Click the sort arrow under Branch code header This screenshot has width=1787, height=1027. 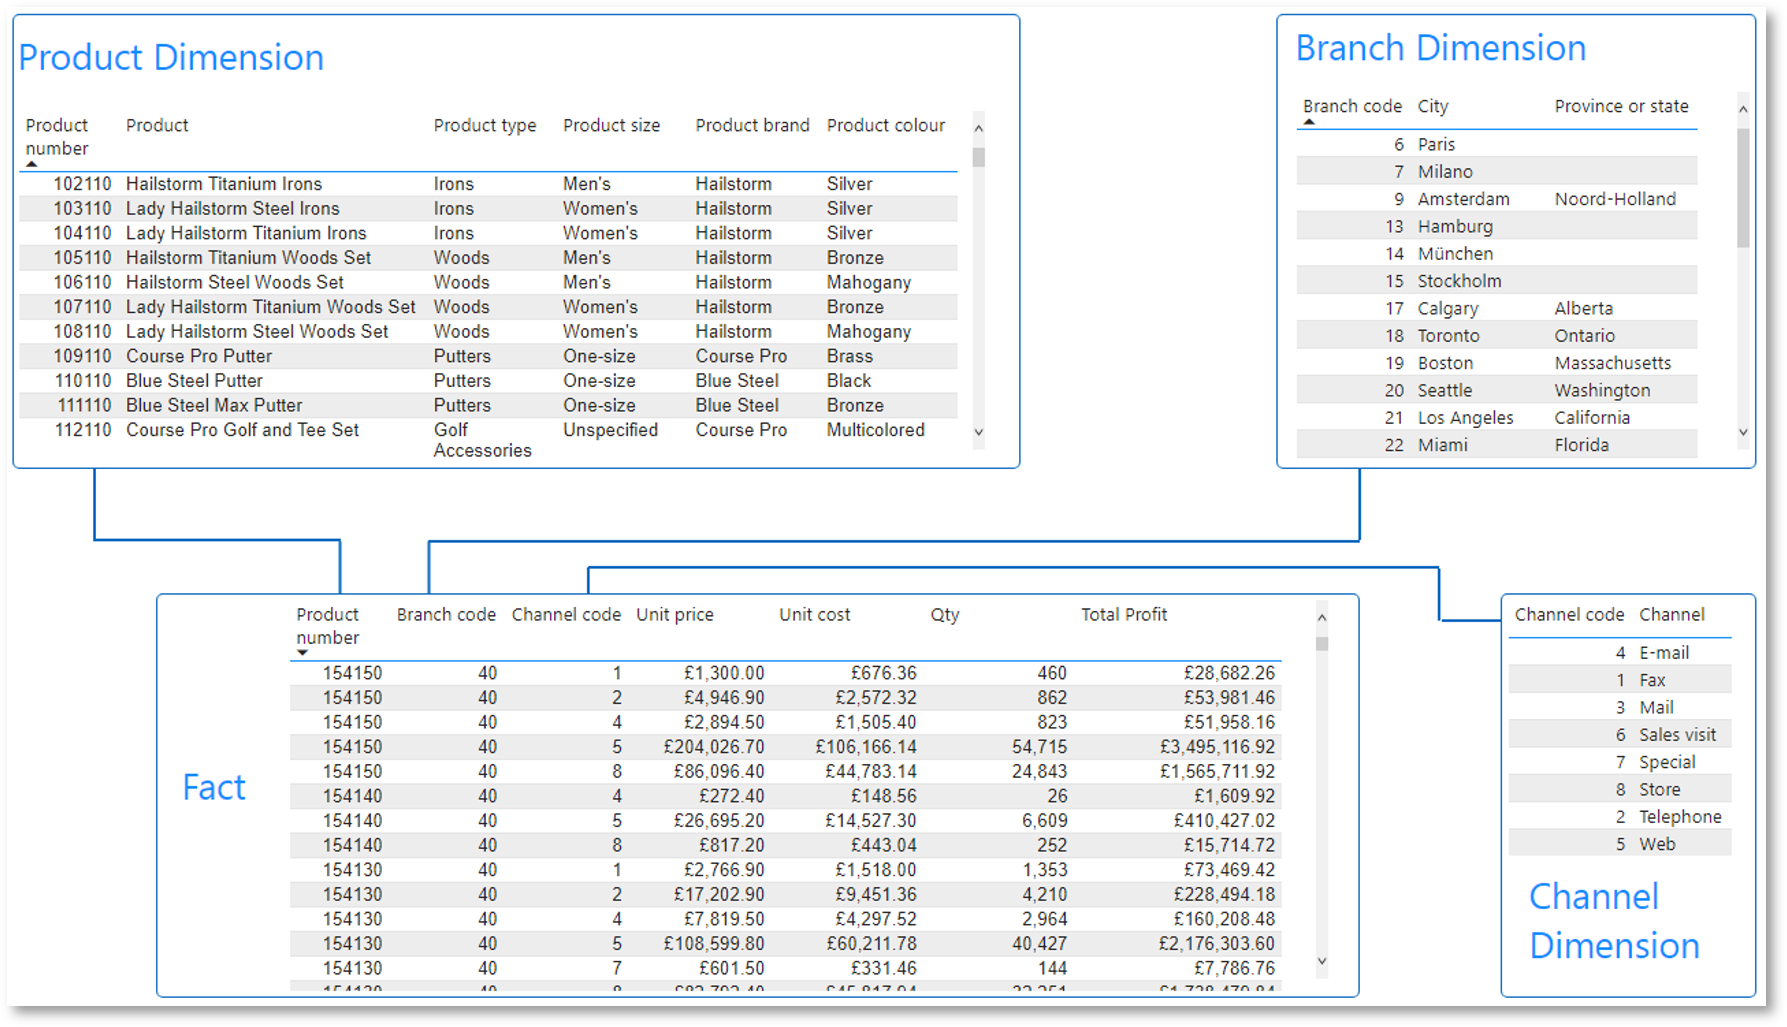pos(1310,121)
